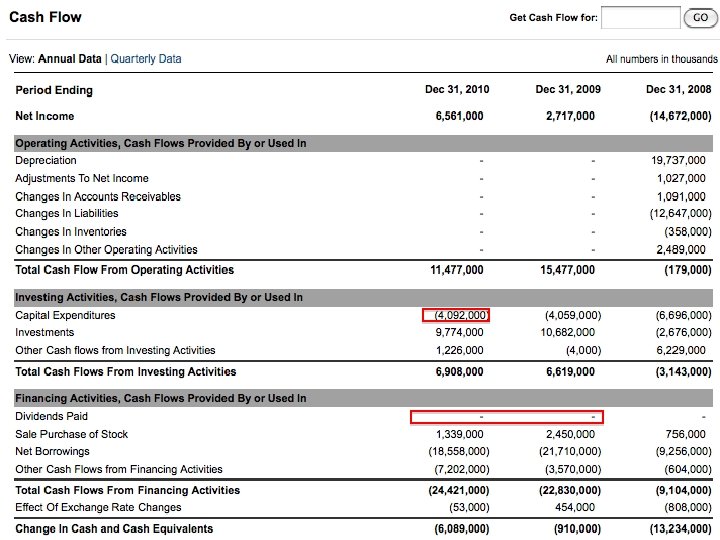Viewport: 720px width, 540px height.
Task: Select Capital Expenditures value (4,059,000)
Action: (x=573, y=315)
